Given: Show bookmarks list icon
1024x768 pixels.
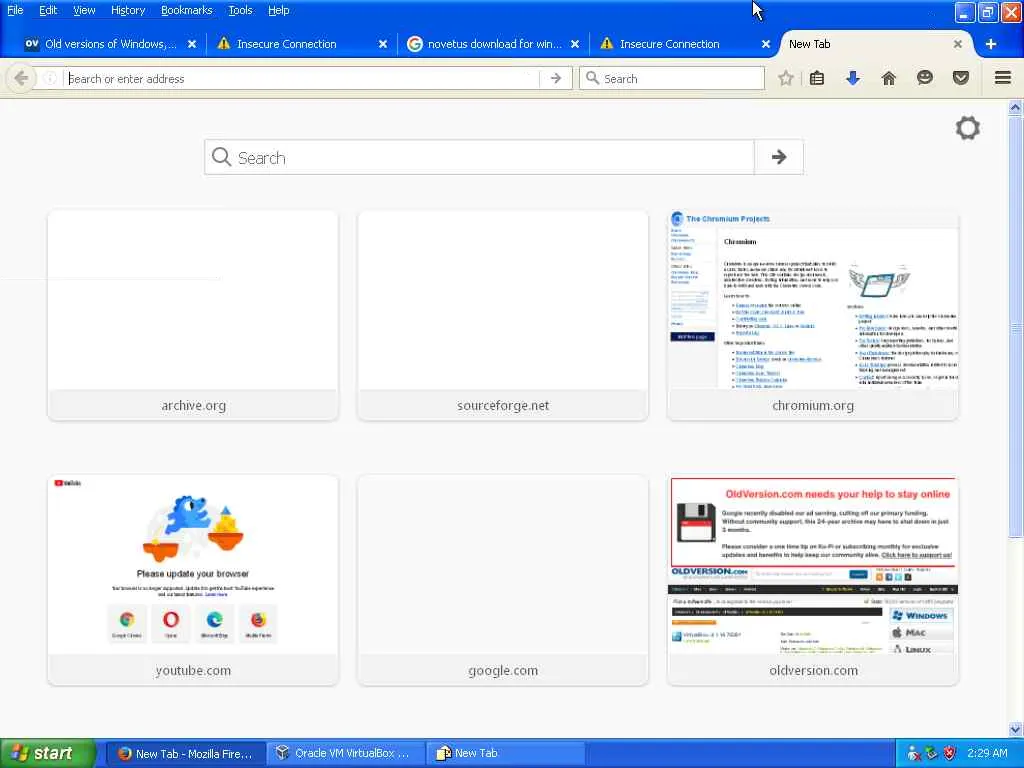Looking at the screenshot, I should (817, 78).
